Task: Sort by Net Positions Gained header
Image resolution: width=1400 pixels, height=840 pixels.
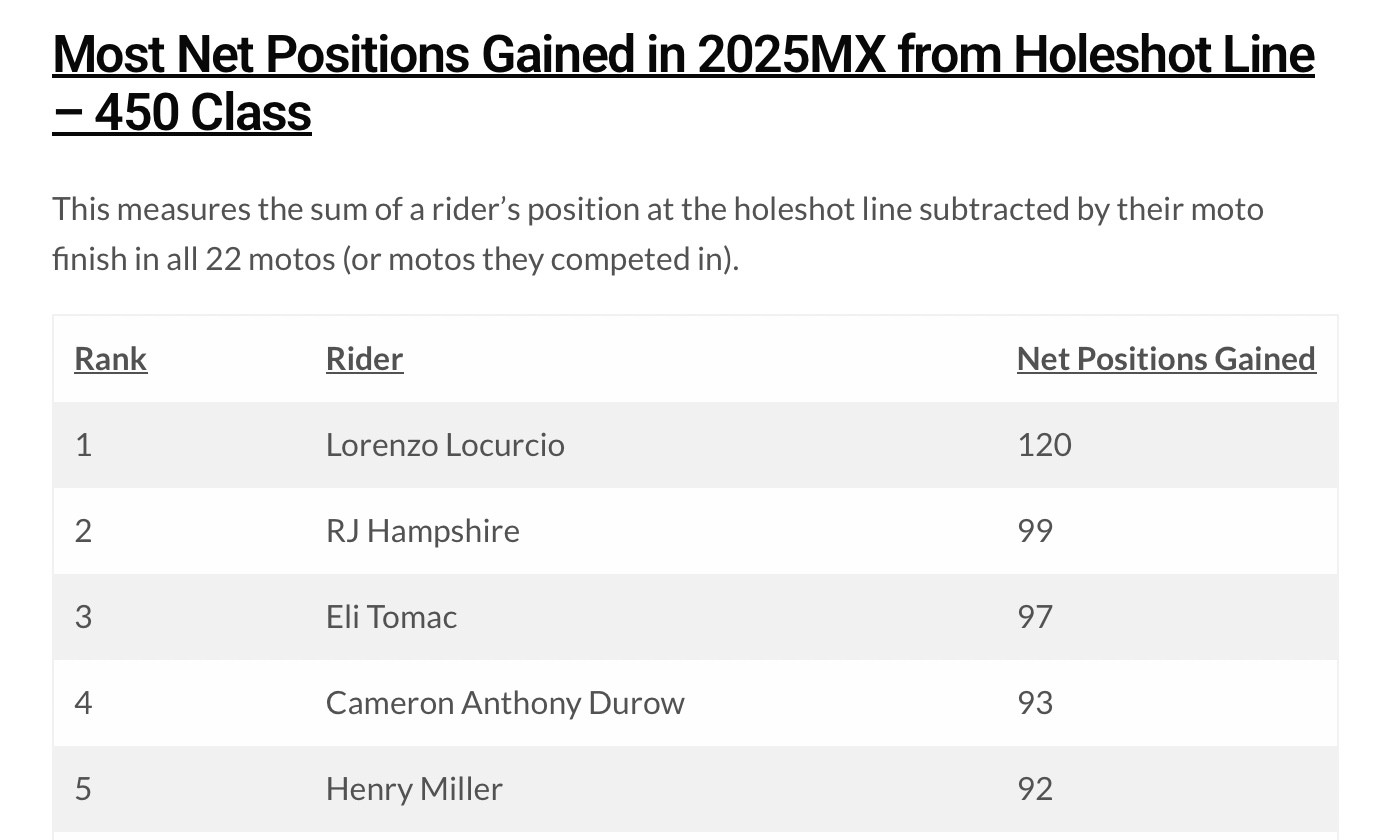Action: pos(1166,359)
